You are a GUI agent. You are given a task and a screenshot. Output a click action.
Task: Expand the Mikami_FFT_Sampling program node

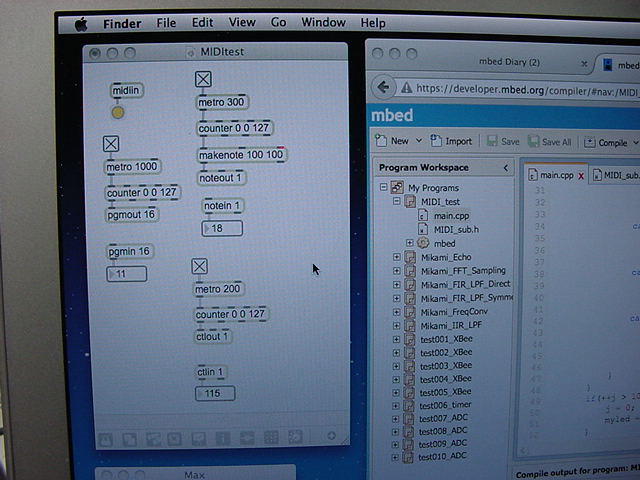pos(396,271)
